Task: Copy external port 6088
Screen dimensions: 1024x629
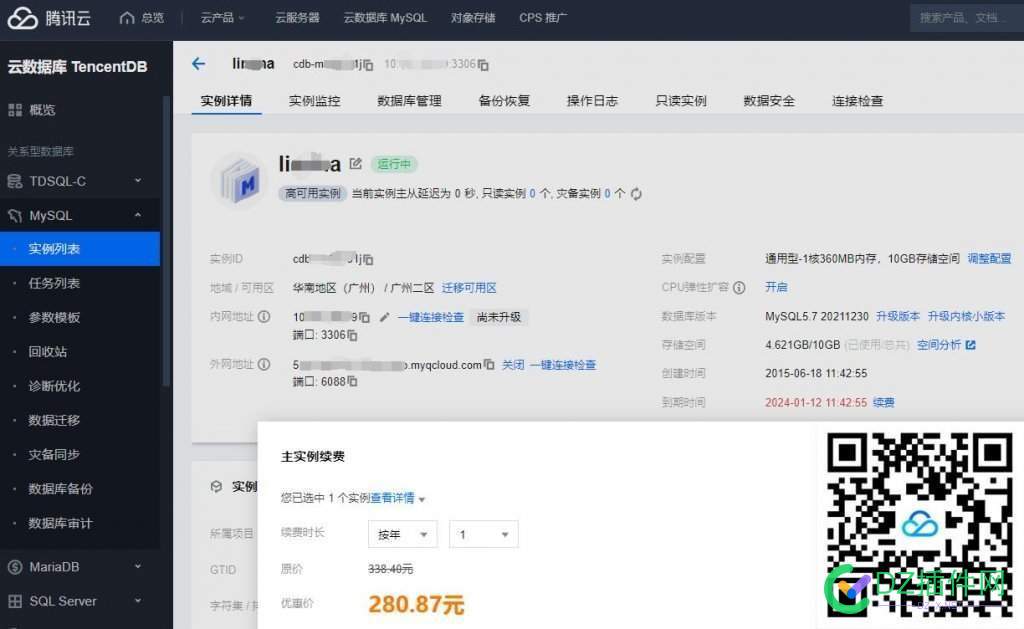Action: [353, 381]
